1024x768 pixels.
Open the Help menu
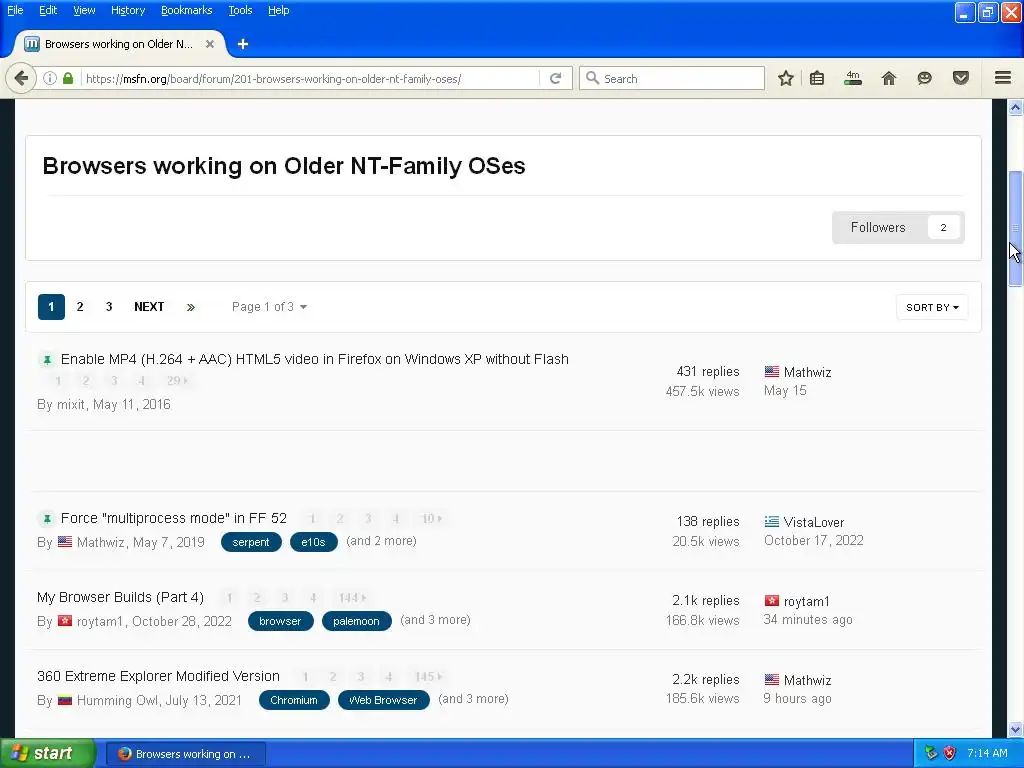(278, 10)
